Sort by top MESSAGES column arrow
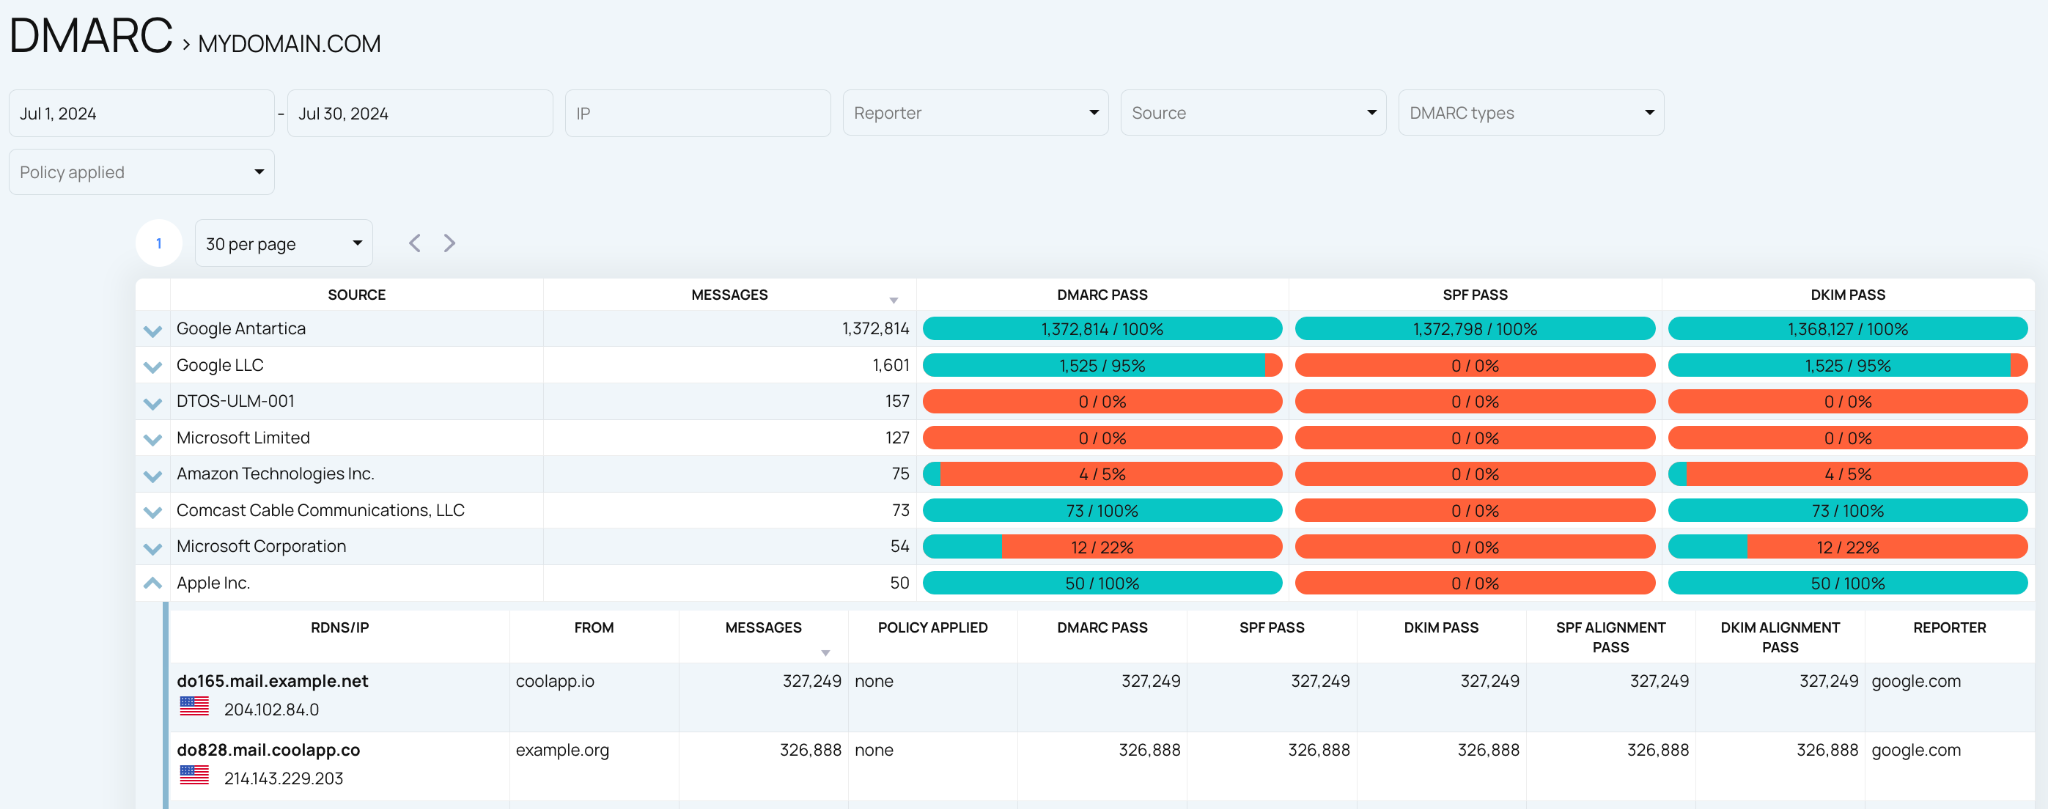2048x809 pixels. tap(894, 300)
